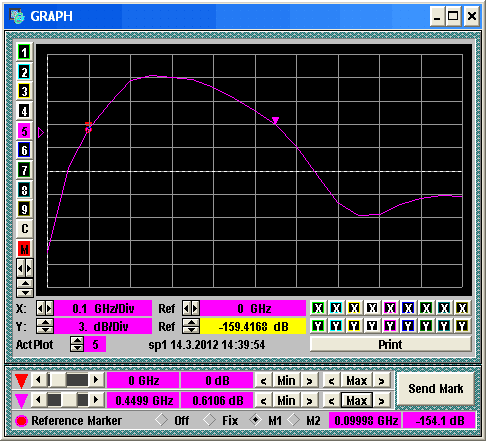Image resolution: width=486 pixels, height=441 pixels.
Task: Select plot 6 button
Action: (24, 150)
